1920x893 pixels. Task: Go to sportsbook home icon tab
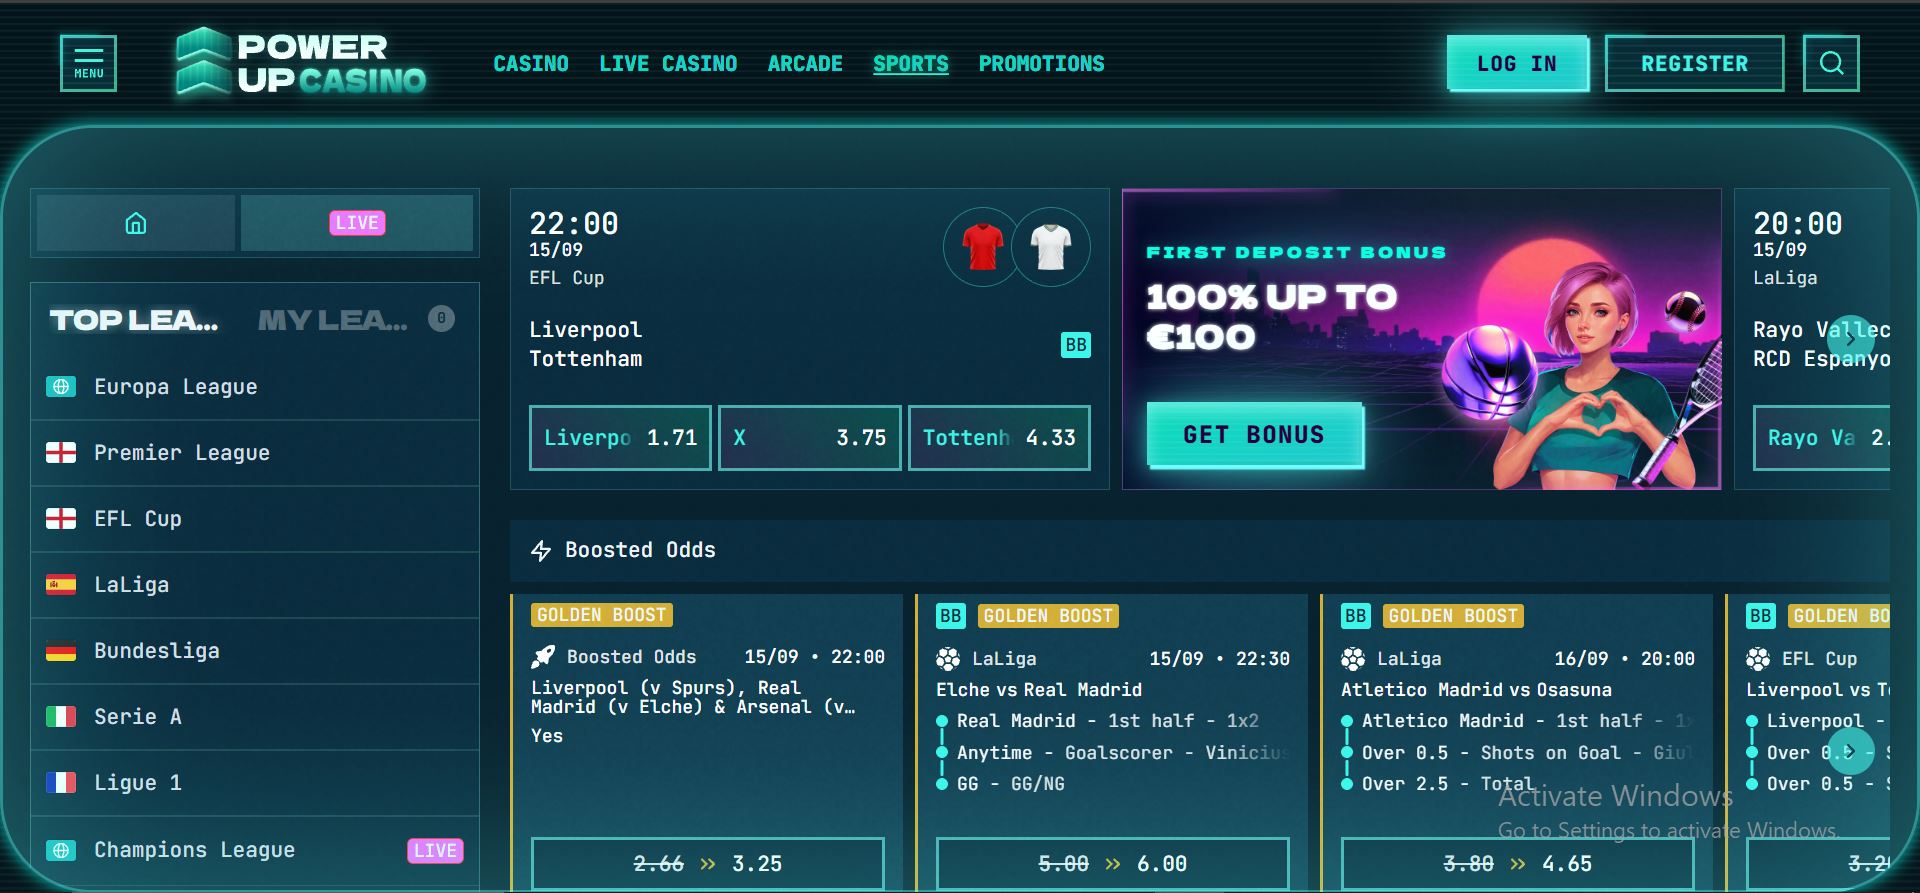[136, 223]
